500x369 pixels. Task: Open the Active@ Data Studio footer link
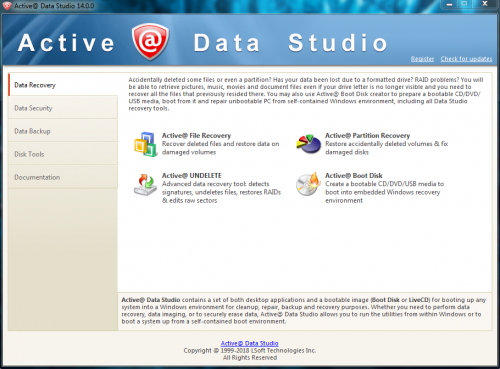[x=250, y=343]
